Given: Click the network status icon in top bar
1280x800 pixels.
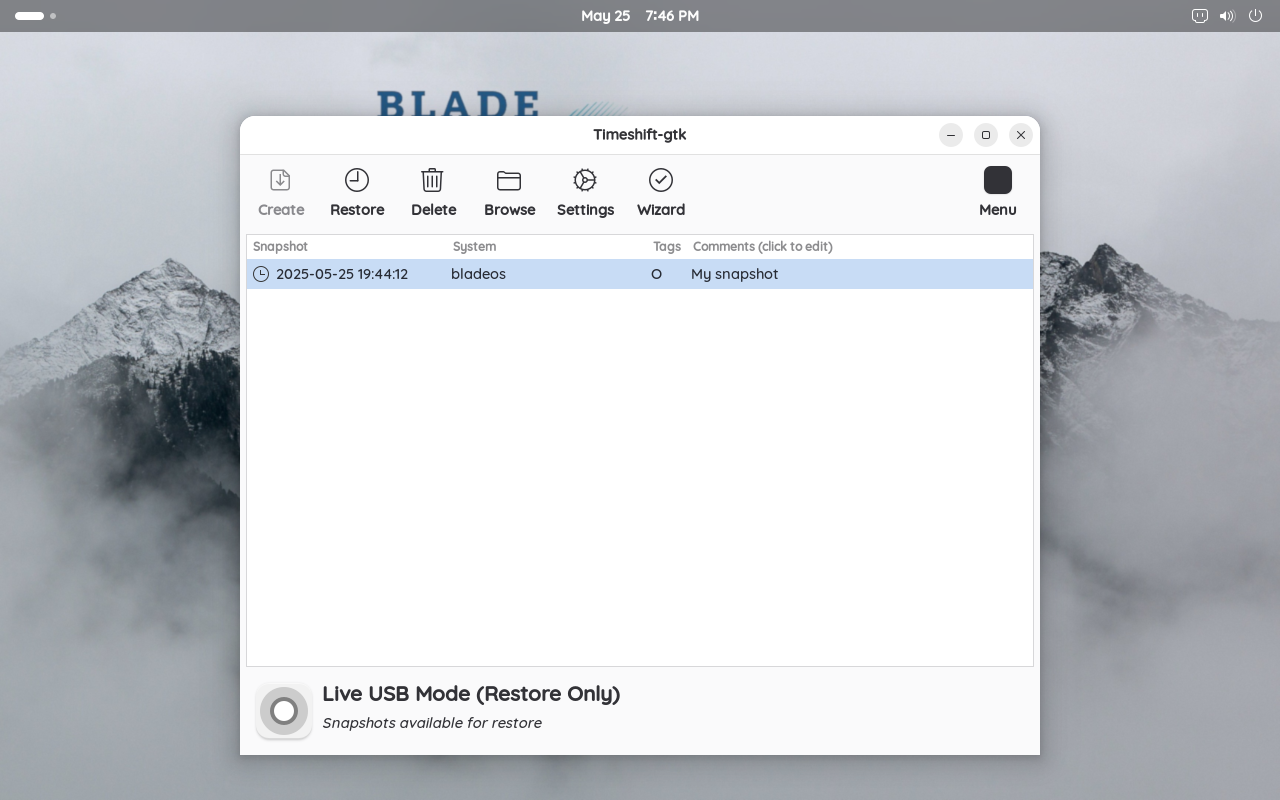Looking at the screenshot, I should coord(1200,16).
